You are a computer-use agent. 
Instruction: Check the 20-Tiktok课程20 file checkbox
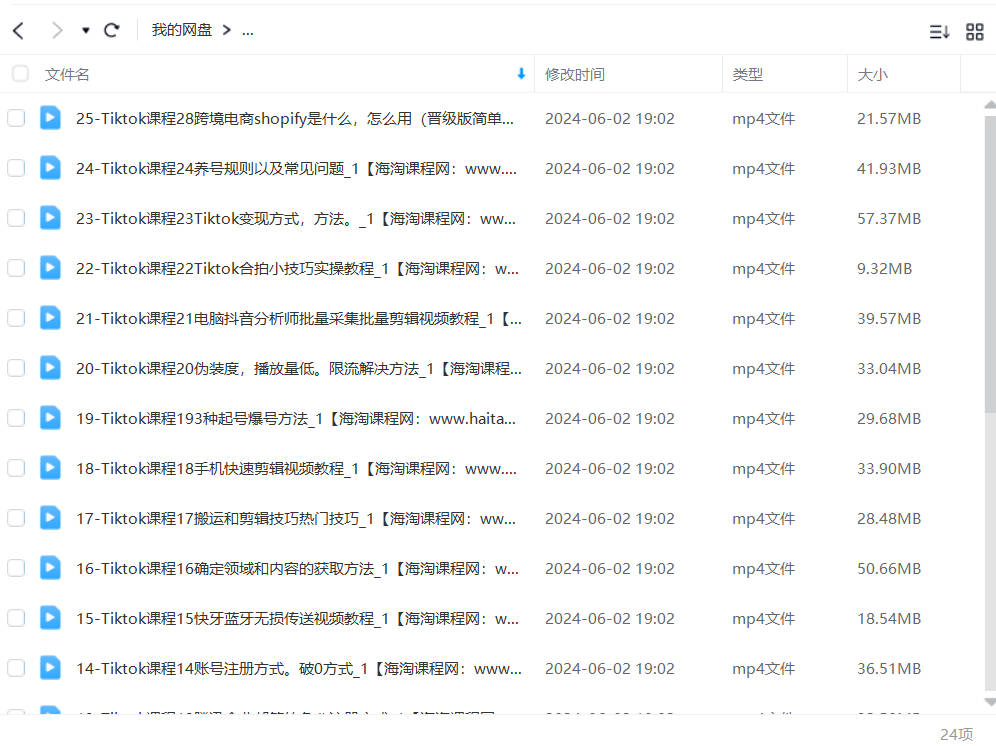pyautogui.click(x=16, y=369)
